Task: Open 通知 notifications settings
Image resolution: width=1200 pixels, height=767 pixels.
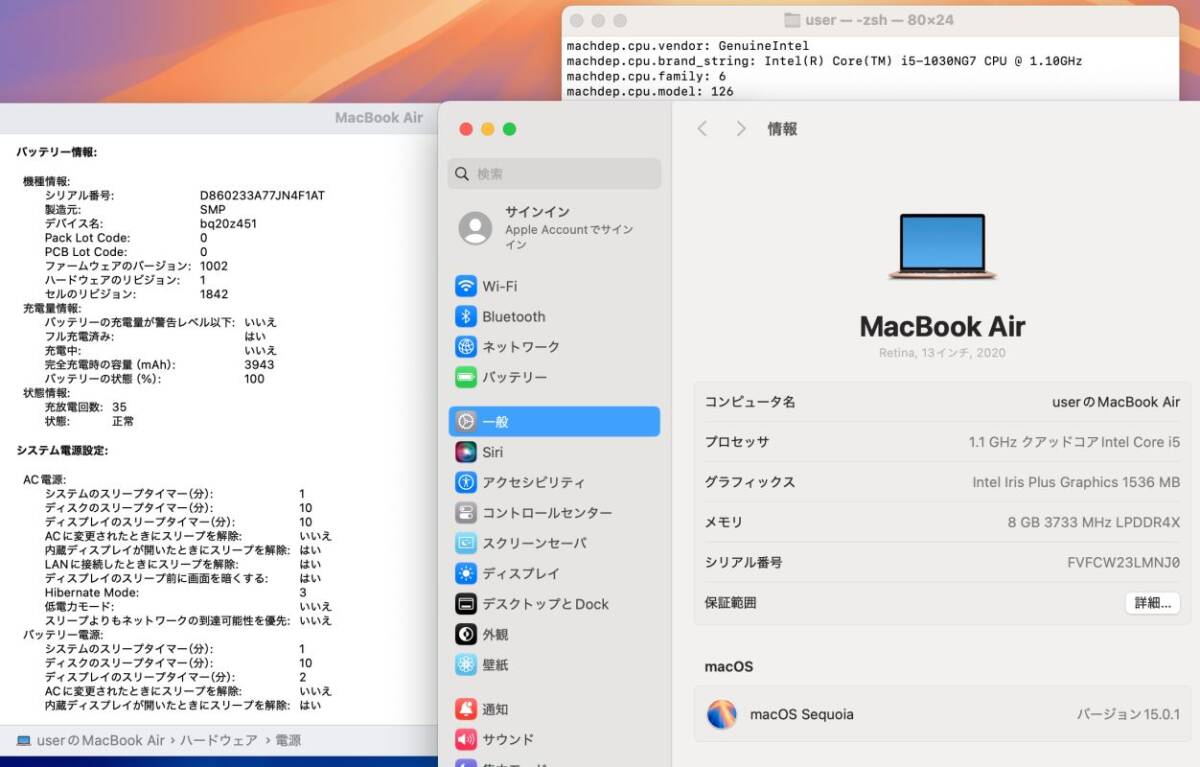Action: tap(495, 709)
